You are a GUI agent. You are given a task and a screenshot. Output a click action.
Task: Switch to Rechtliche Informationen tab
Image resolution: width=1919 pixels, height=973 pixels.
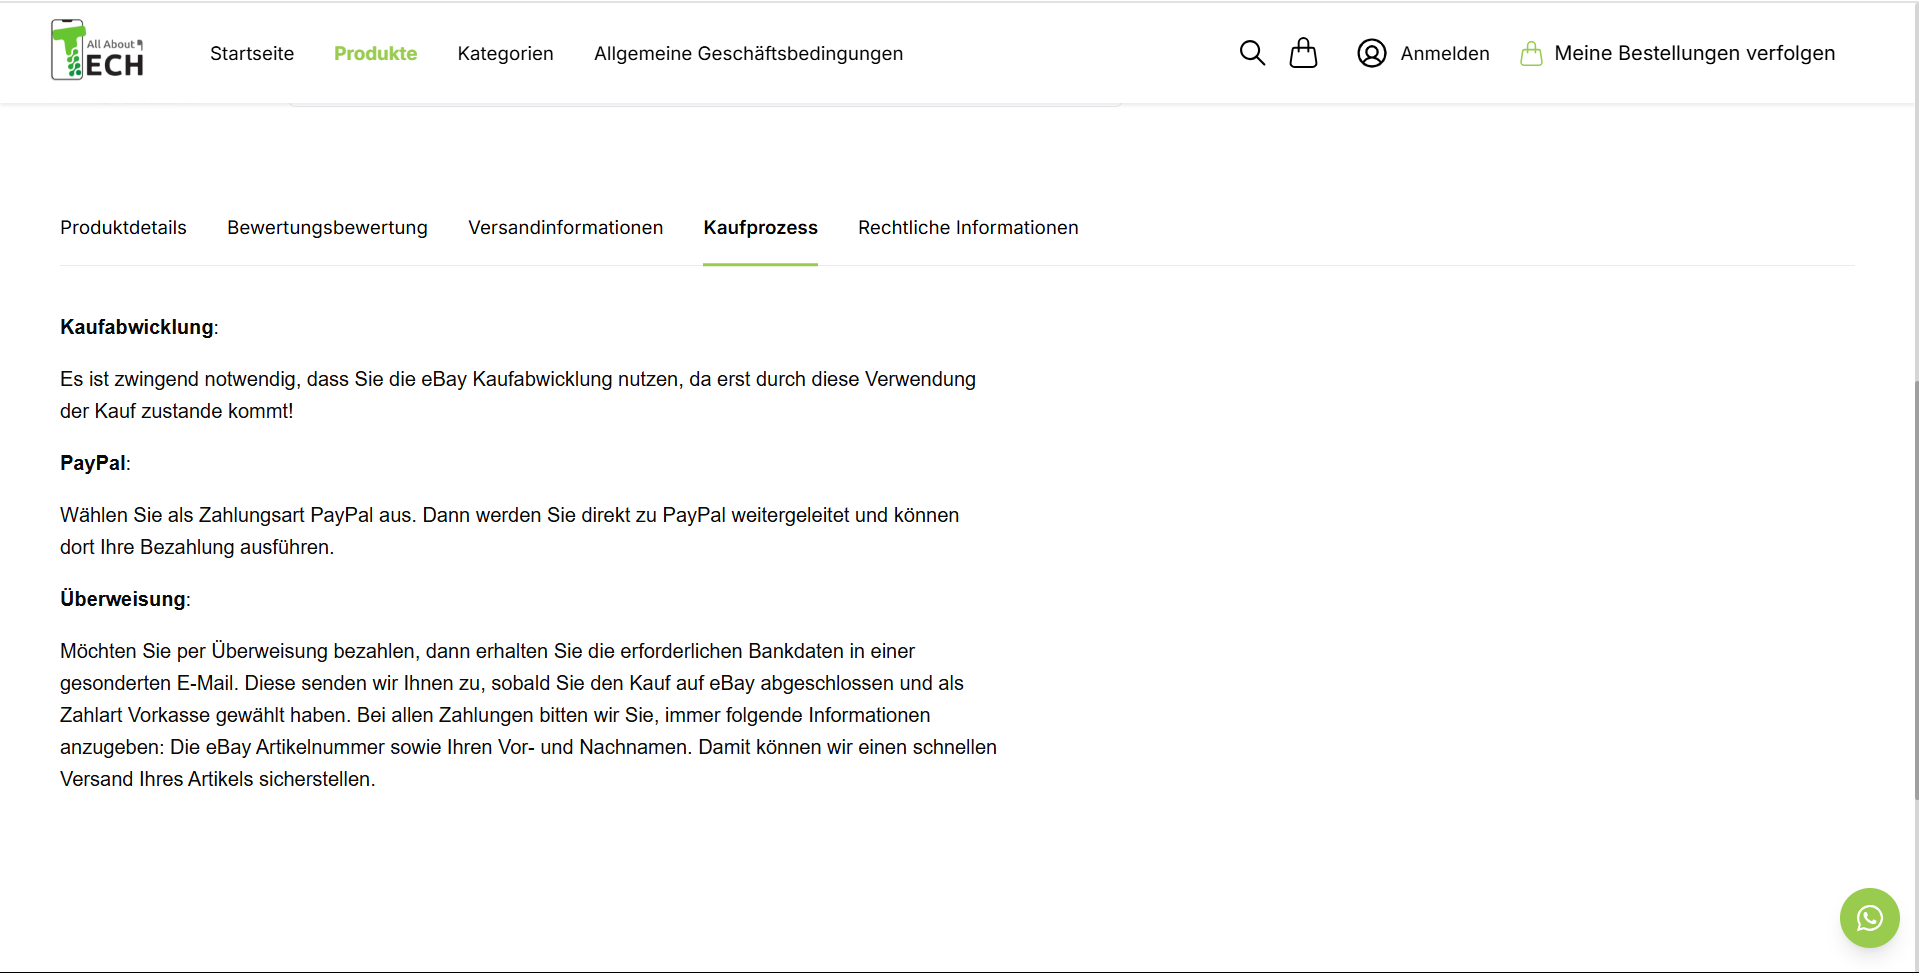(968, 228)
